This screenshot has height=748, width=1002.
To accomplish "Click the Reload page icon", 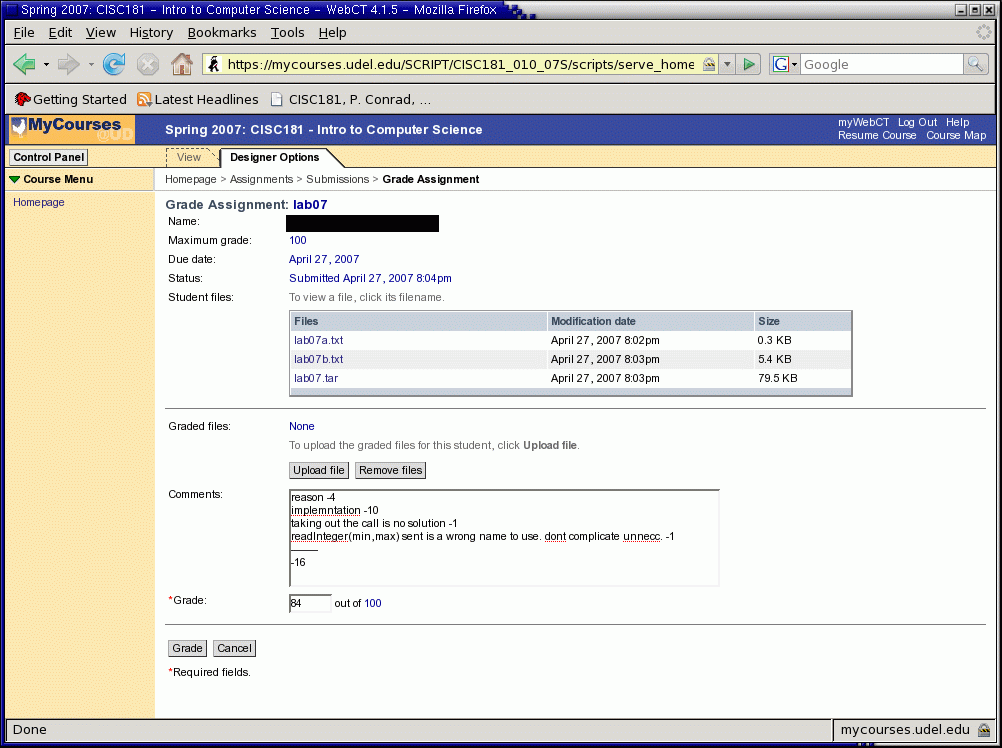I will [114, 65].
